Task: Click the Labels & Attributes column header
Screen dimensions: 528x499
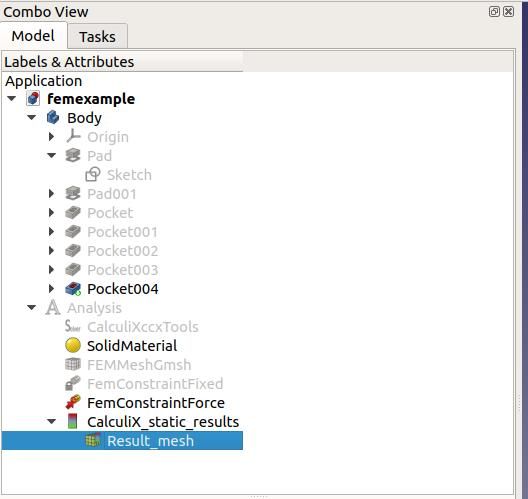Action: pyautogui.click(x=122, y=62)
